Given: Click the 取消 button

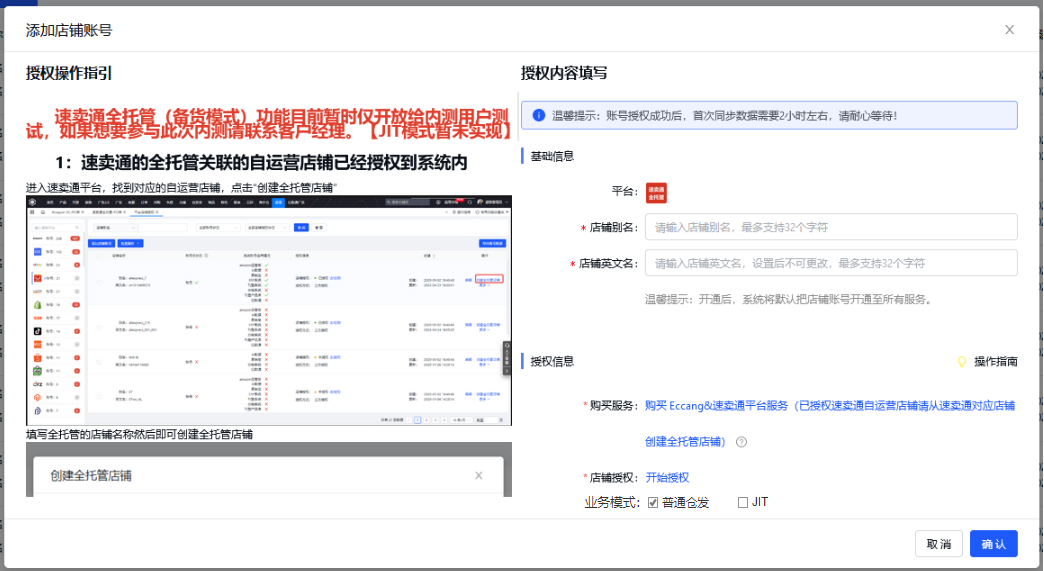Looking at the screenshot, I should (x=939, y=544).
